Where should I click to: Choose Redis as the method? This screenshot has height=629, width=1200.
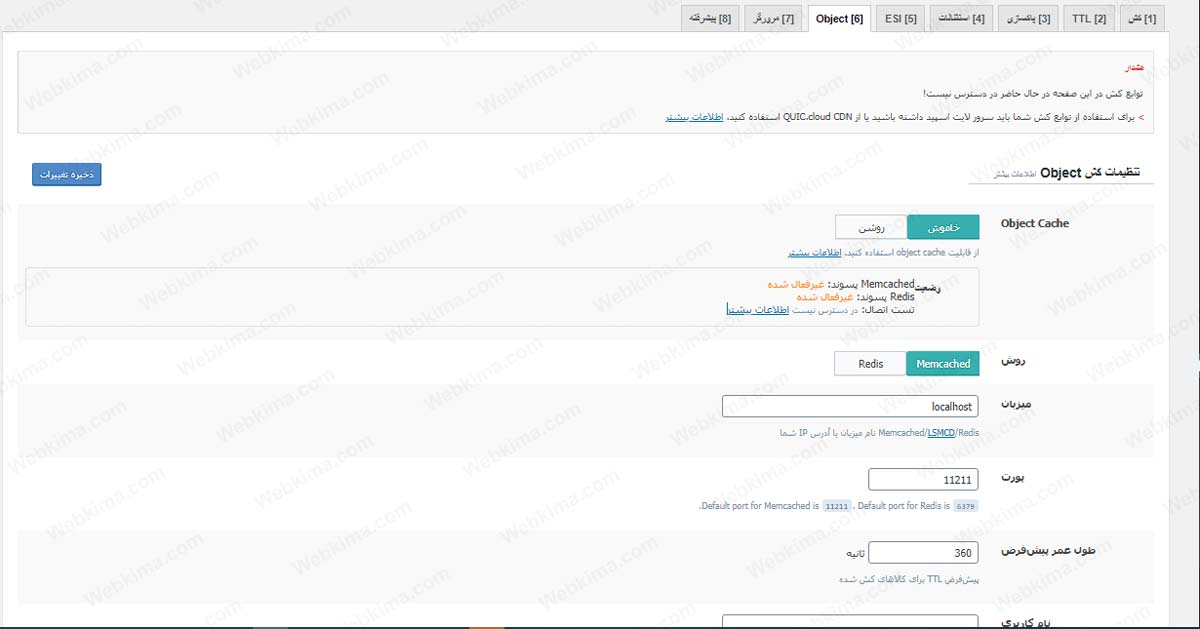[870, 364]
